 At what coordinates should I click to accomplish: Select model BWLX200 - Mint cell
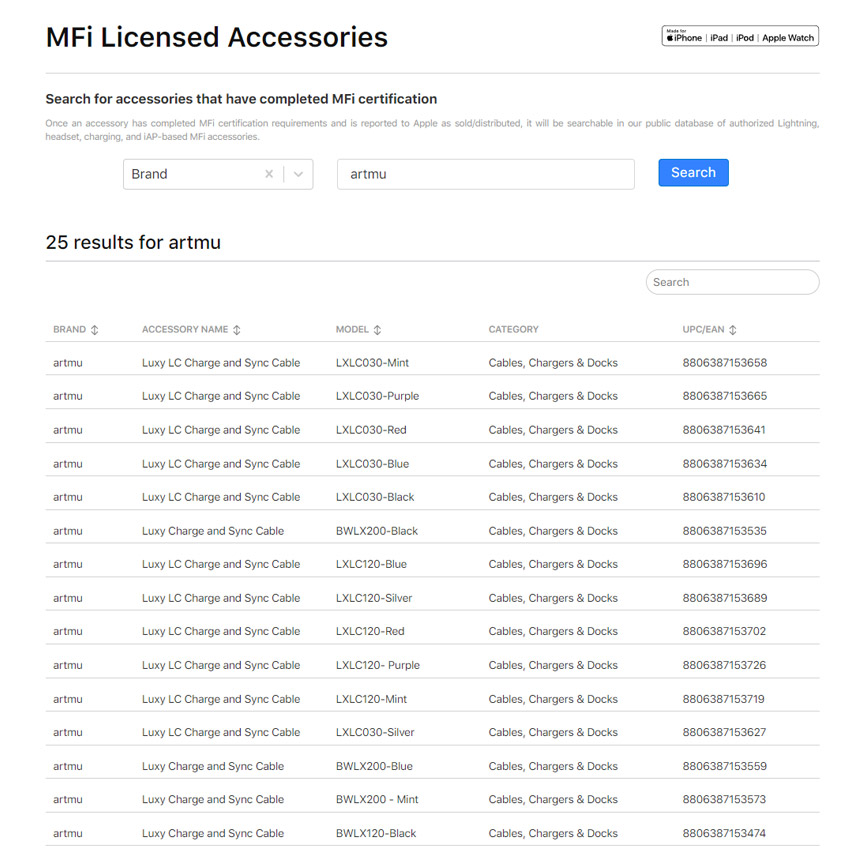377,799
